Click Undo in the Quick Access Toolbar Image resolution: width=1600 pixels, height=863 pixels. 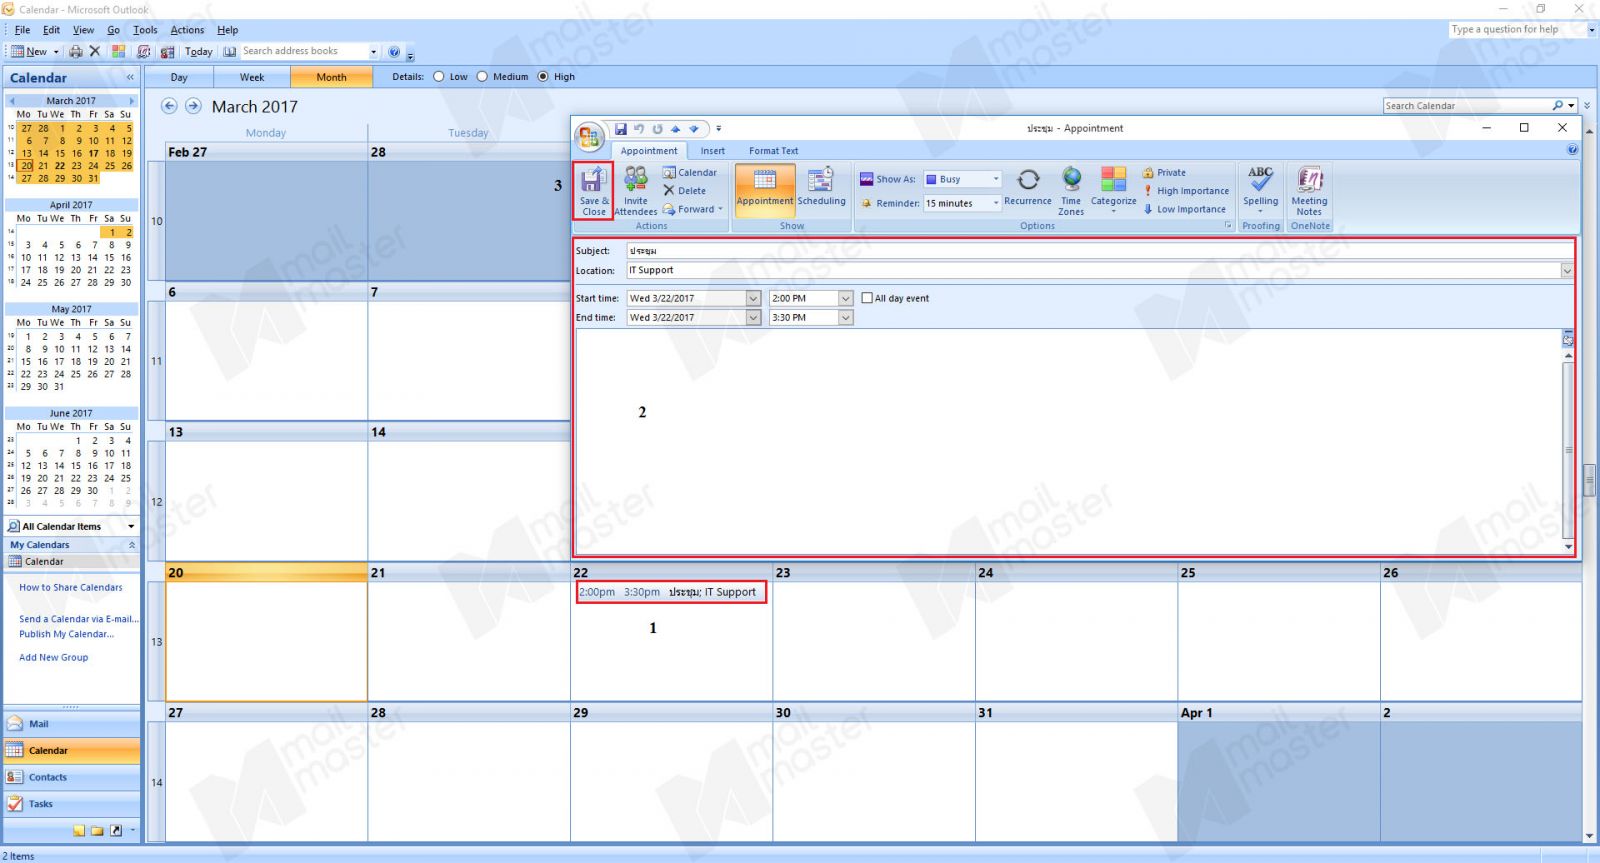click(639, 129)
